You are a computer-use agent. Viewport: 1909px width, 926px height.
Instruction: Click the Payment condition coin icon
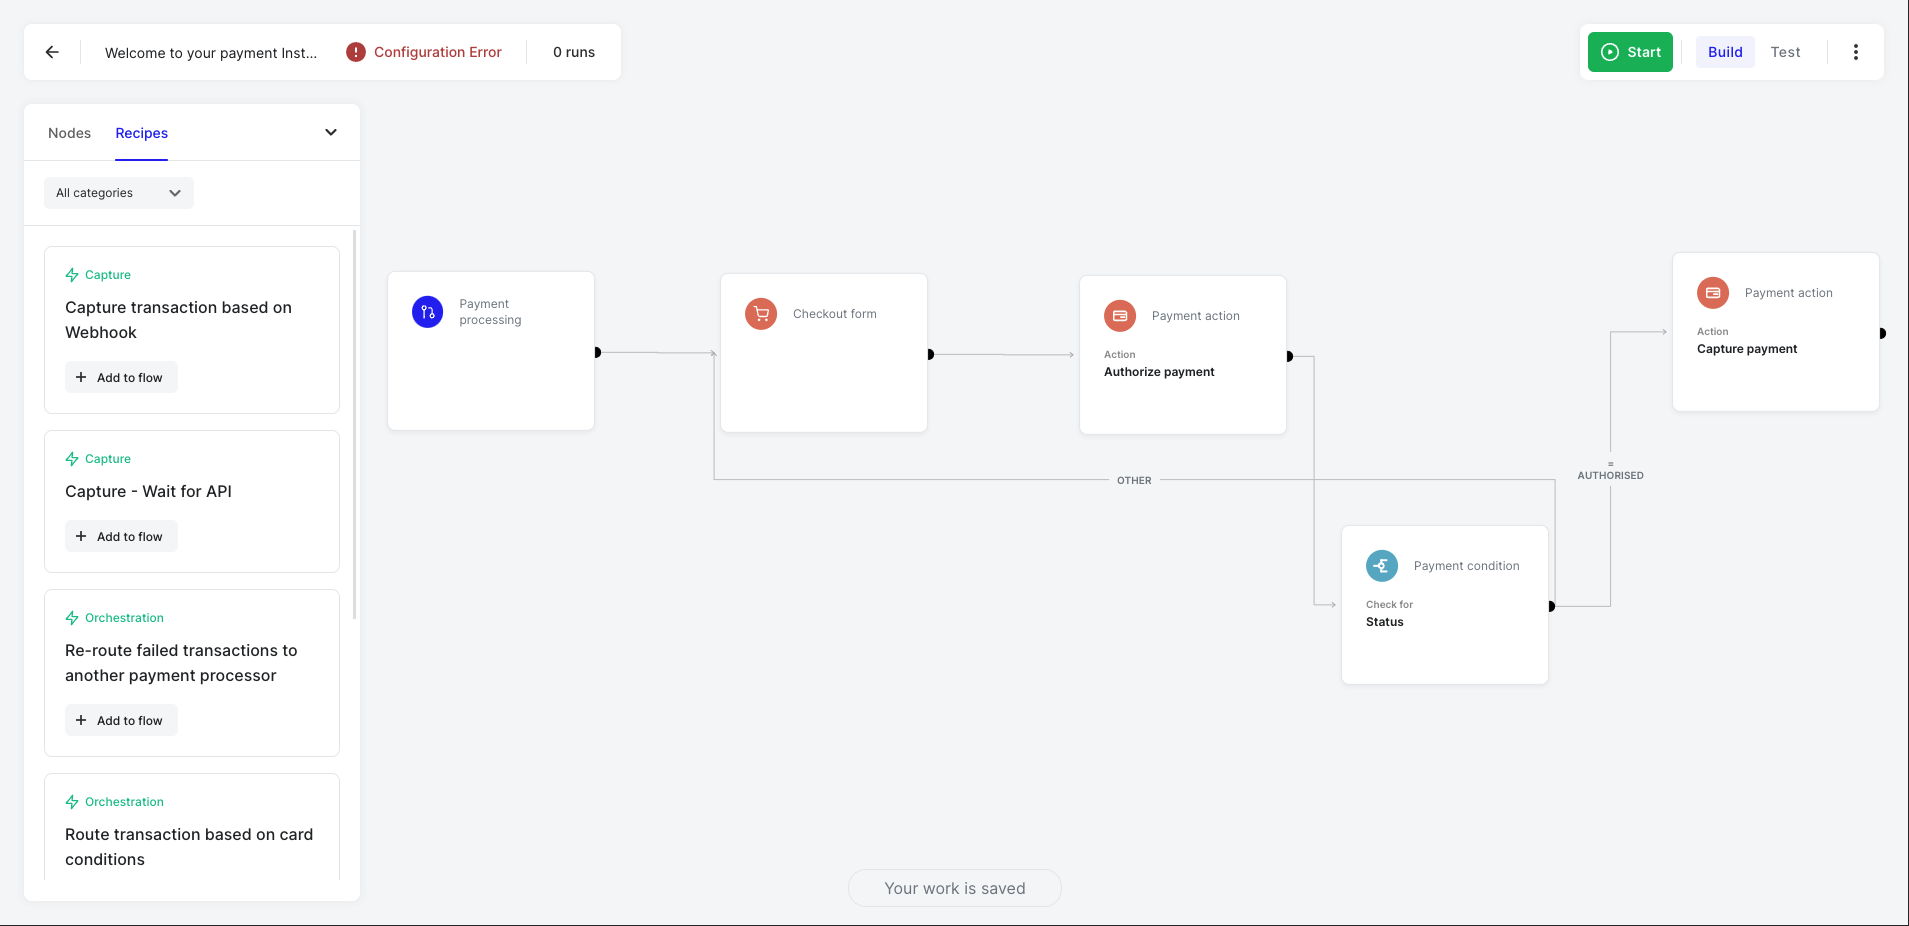(1382, 565)
